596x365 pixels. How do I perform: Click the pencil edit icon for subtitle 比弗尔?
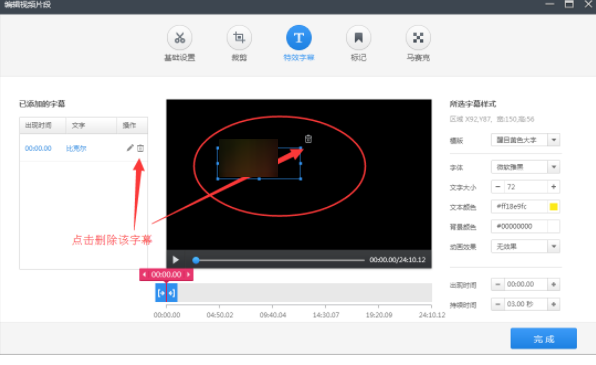click(x=130, y=148)
